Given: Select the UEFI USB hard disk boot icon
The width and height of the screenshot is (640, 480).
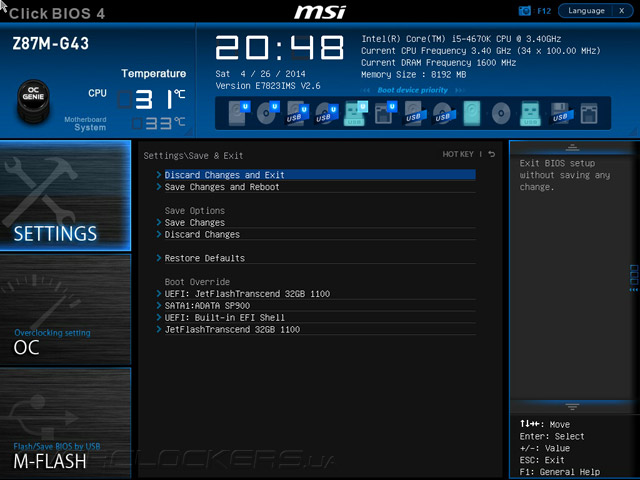Looking at the screenshot, I should 298,113.
